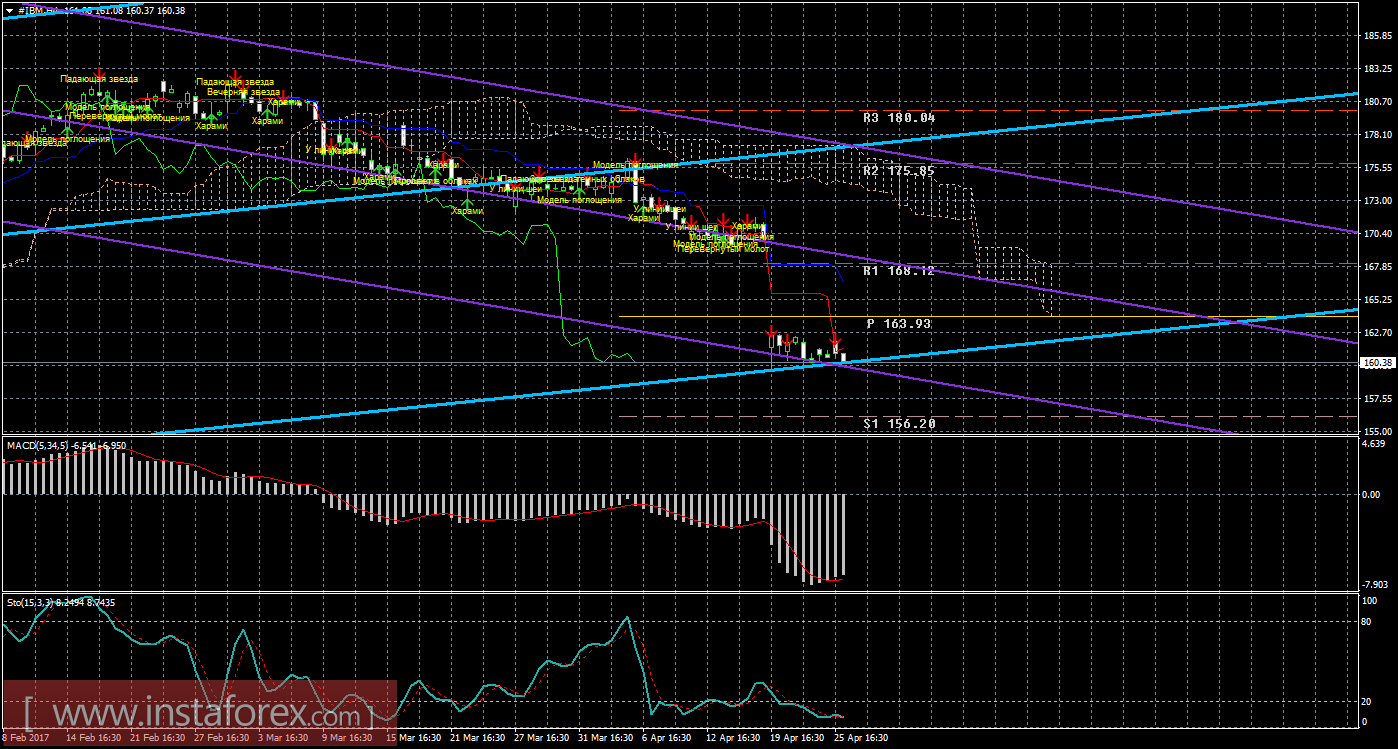Click the 162.70 price axis value
The width and height of the screenshot is (1398, 749).
(1378, 333)
